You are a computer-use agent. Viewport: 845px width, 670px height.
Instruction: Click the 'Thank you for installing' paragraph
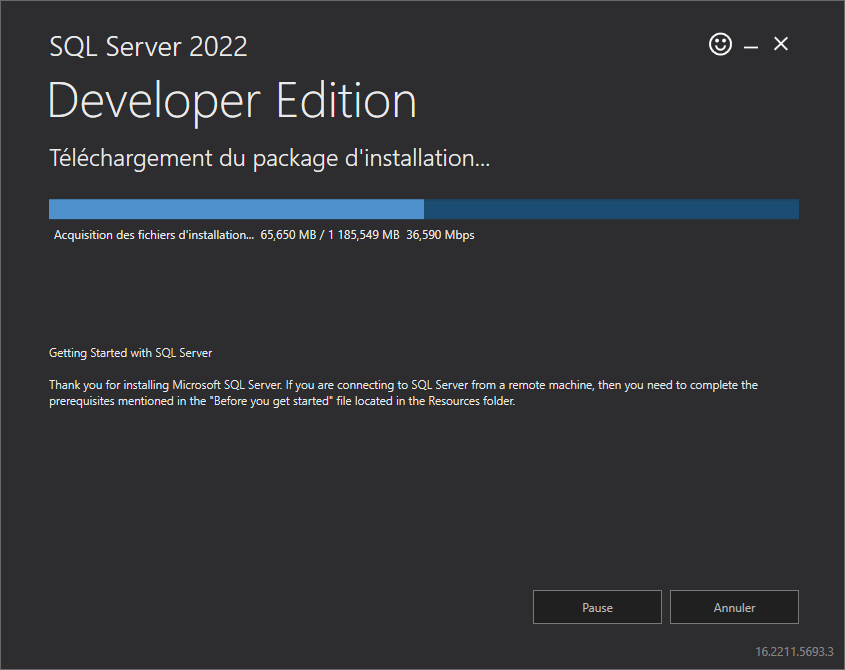click(x=403, y=393)
